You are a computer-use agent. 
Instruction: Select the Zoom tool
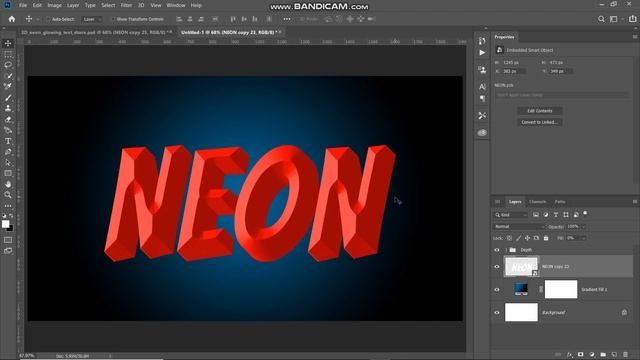[8, 195]
